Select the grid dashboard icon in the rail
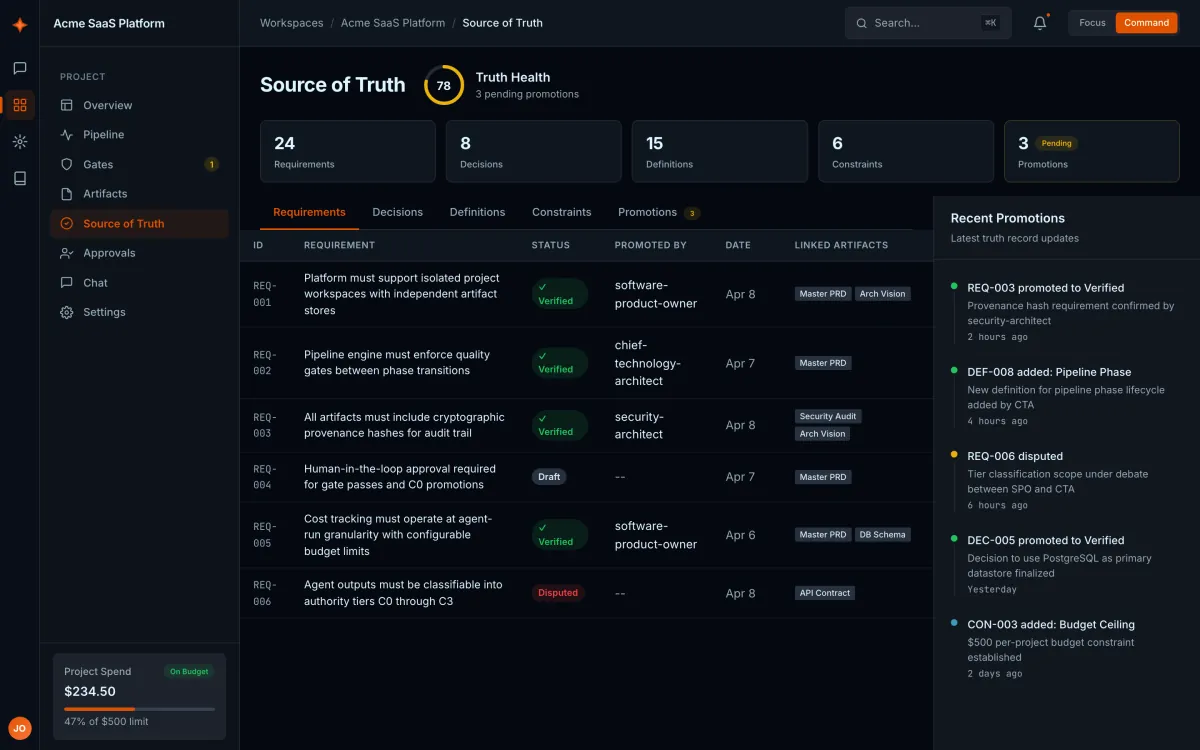The image size is (1200, 750). point(19,105)
